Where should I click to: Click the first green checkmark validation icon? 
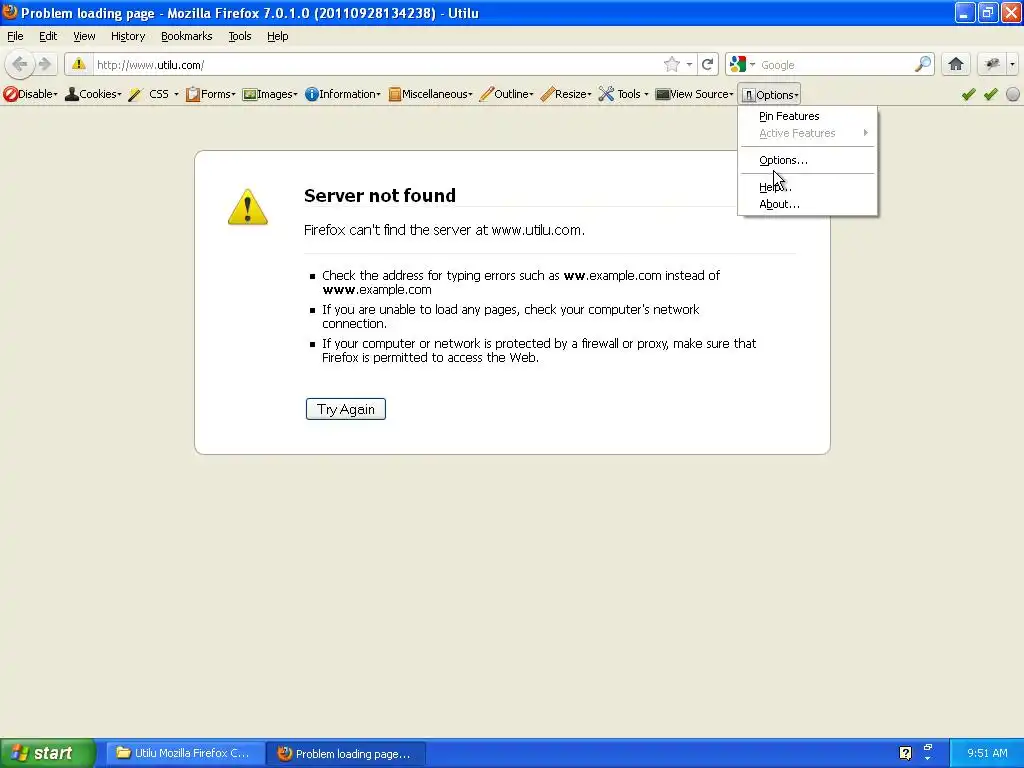968,95
